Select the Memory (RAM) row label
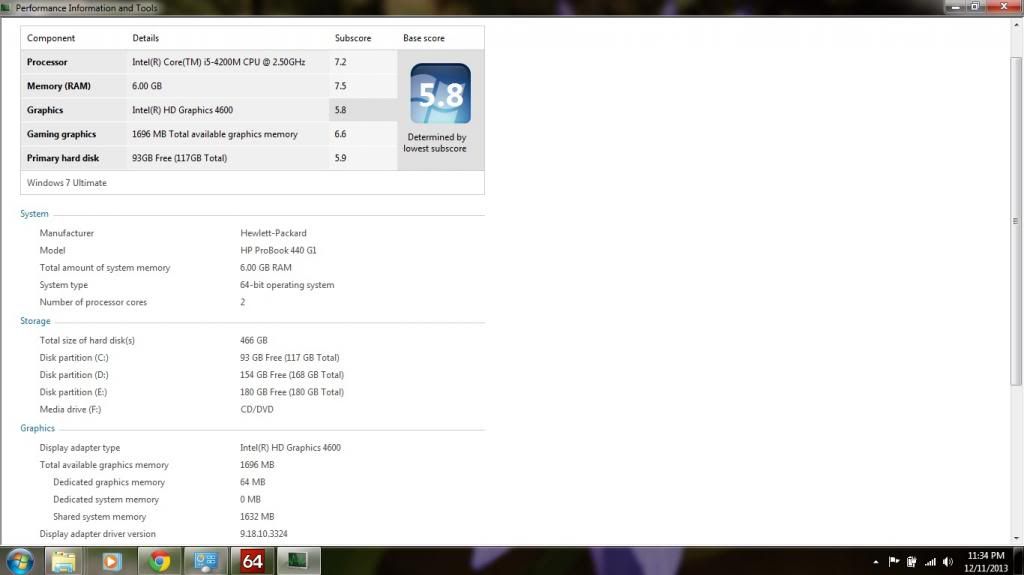Screen dimensions: 1024x575 coord(59,86)
